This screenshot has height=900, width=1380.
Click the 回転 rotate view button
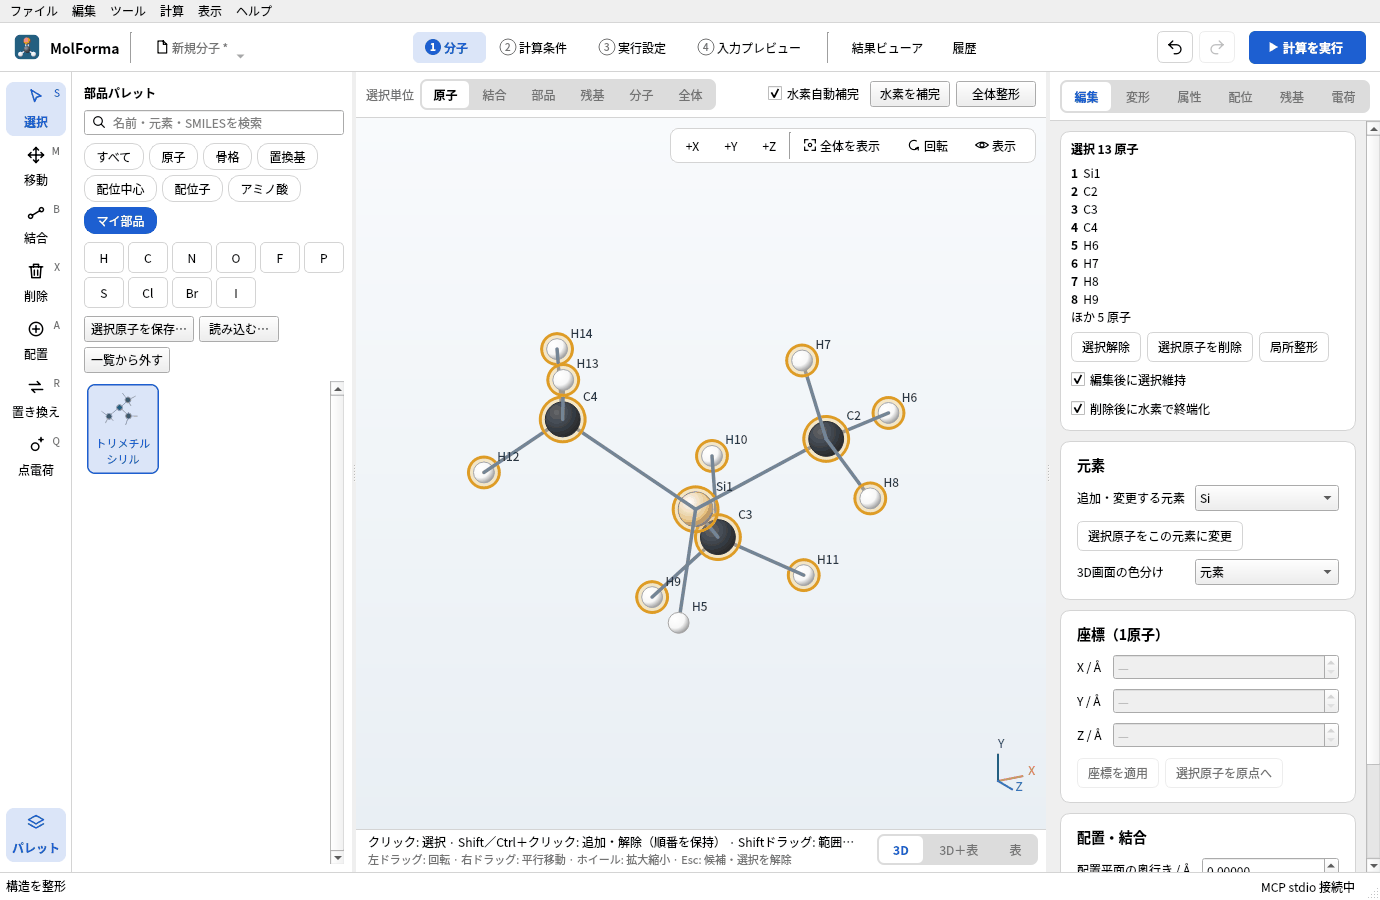point(928,146)
